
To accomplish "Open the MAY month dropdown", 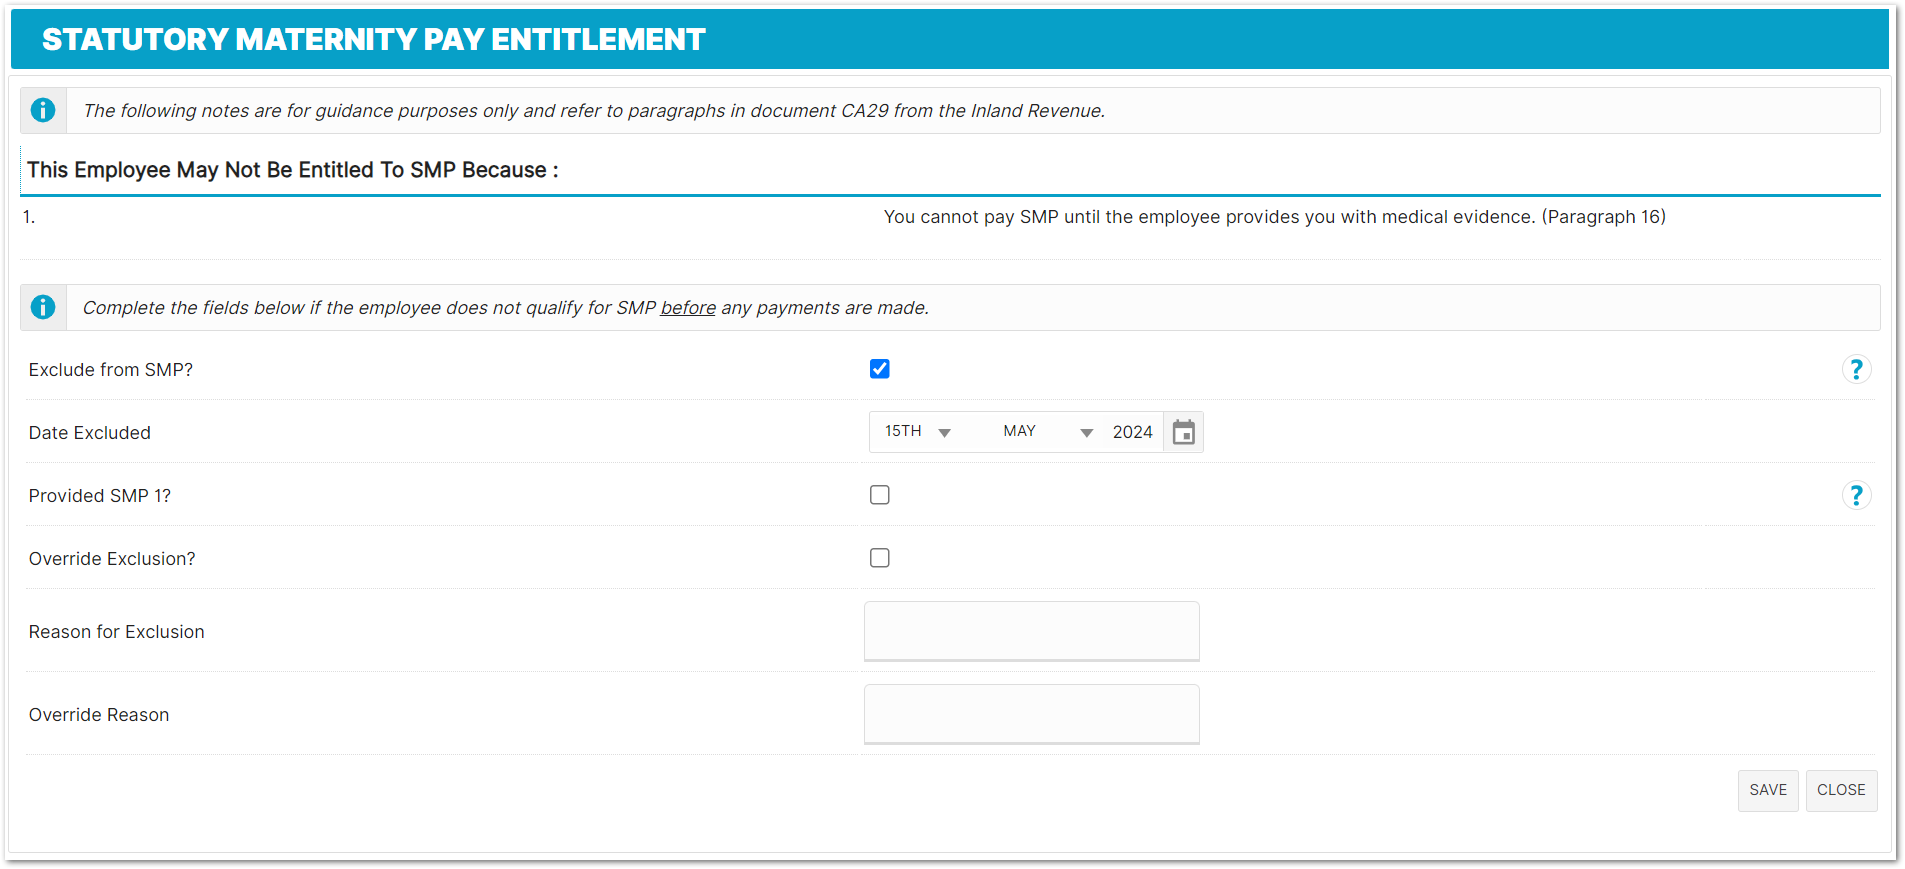I will coord(1047,432).
